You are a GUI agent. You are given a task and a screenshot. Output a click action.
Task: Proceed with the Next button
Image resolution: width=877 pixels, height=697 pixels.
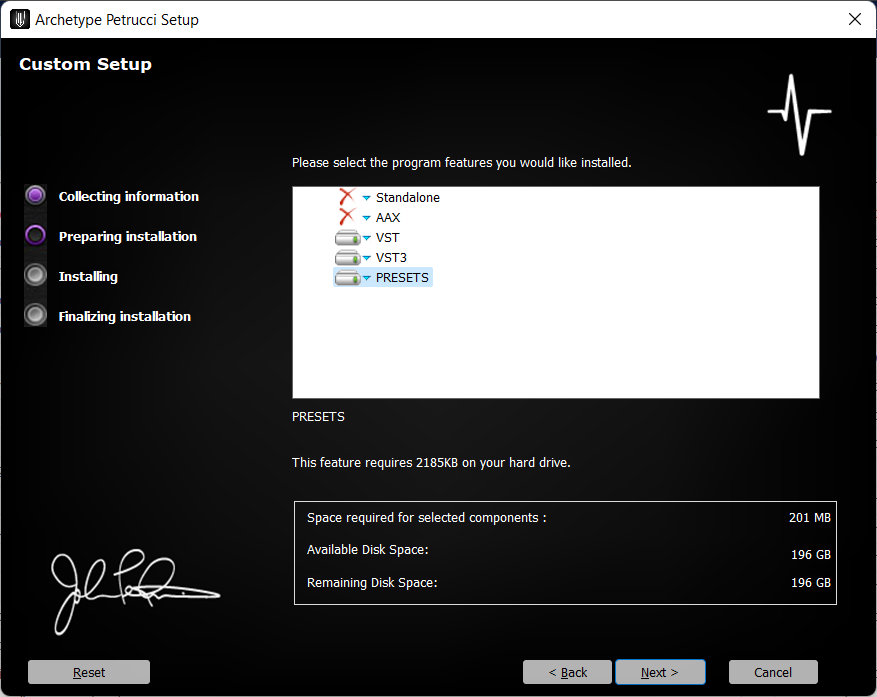660,672
